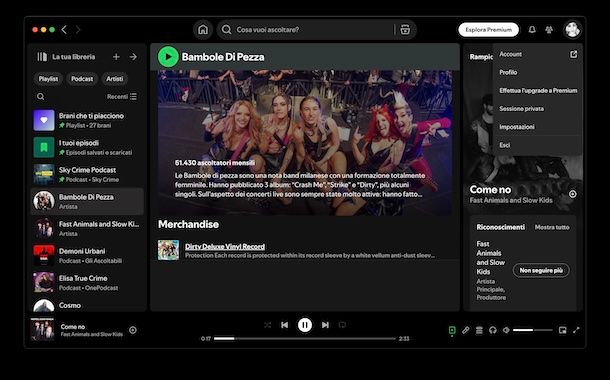This screenshot has width=610, height=380.
Task: Search within the library
Action: click(40, 96)
